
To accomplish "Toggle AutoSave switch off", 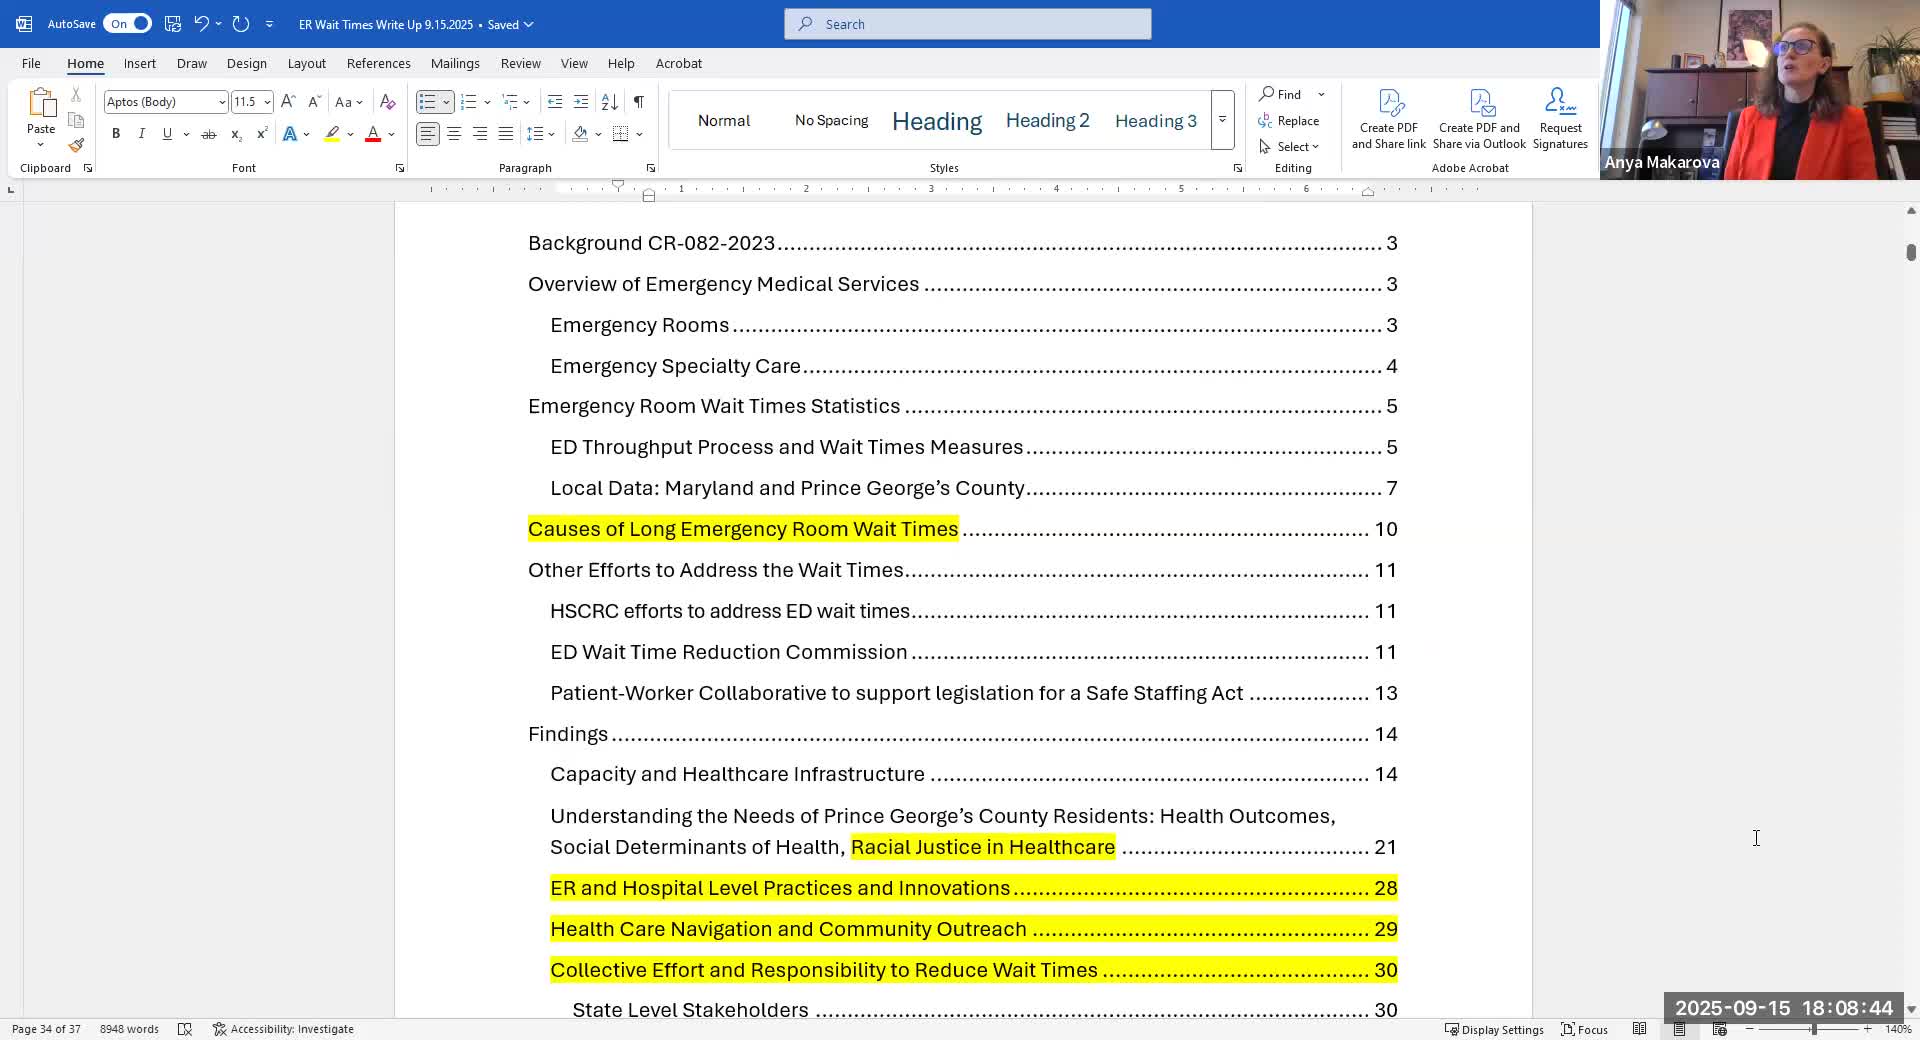I will (x=128, y=24).
